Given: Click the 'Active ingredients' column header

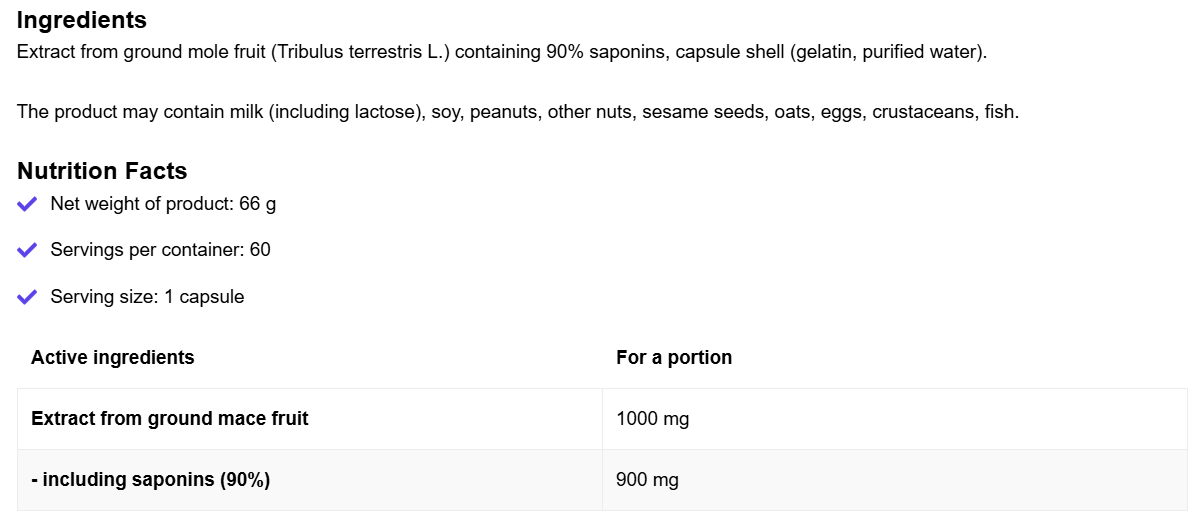Looking at the screenshot, I should click(x=113, y=358).
